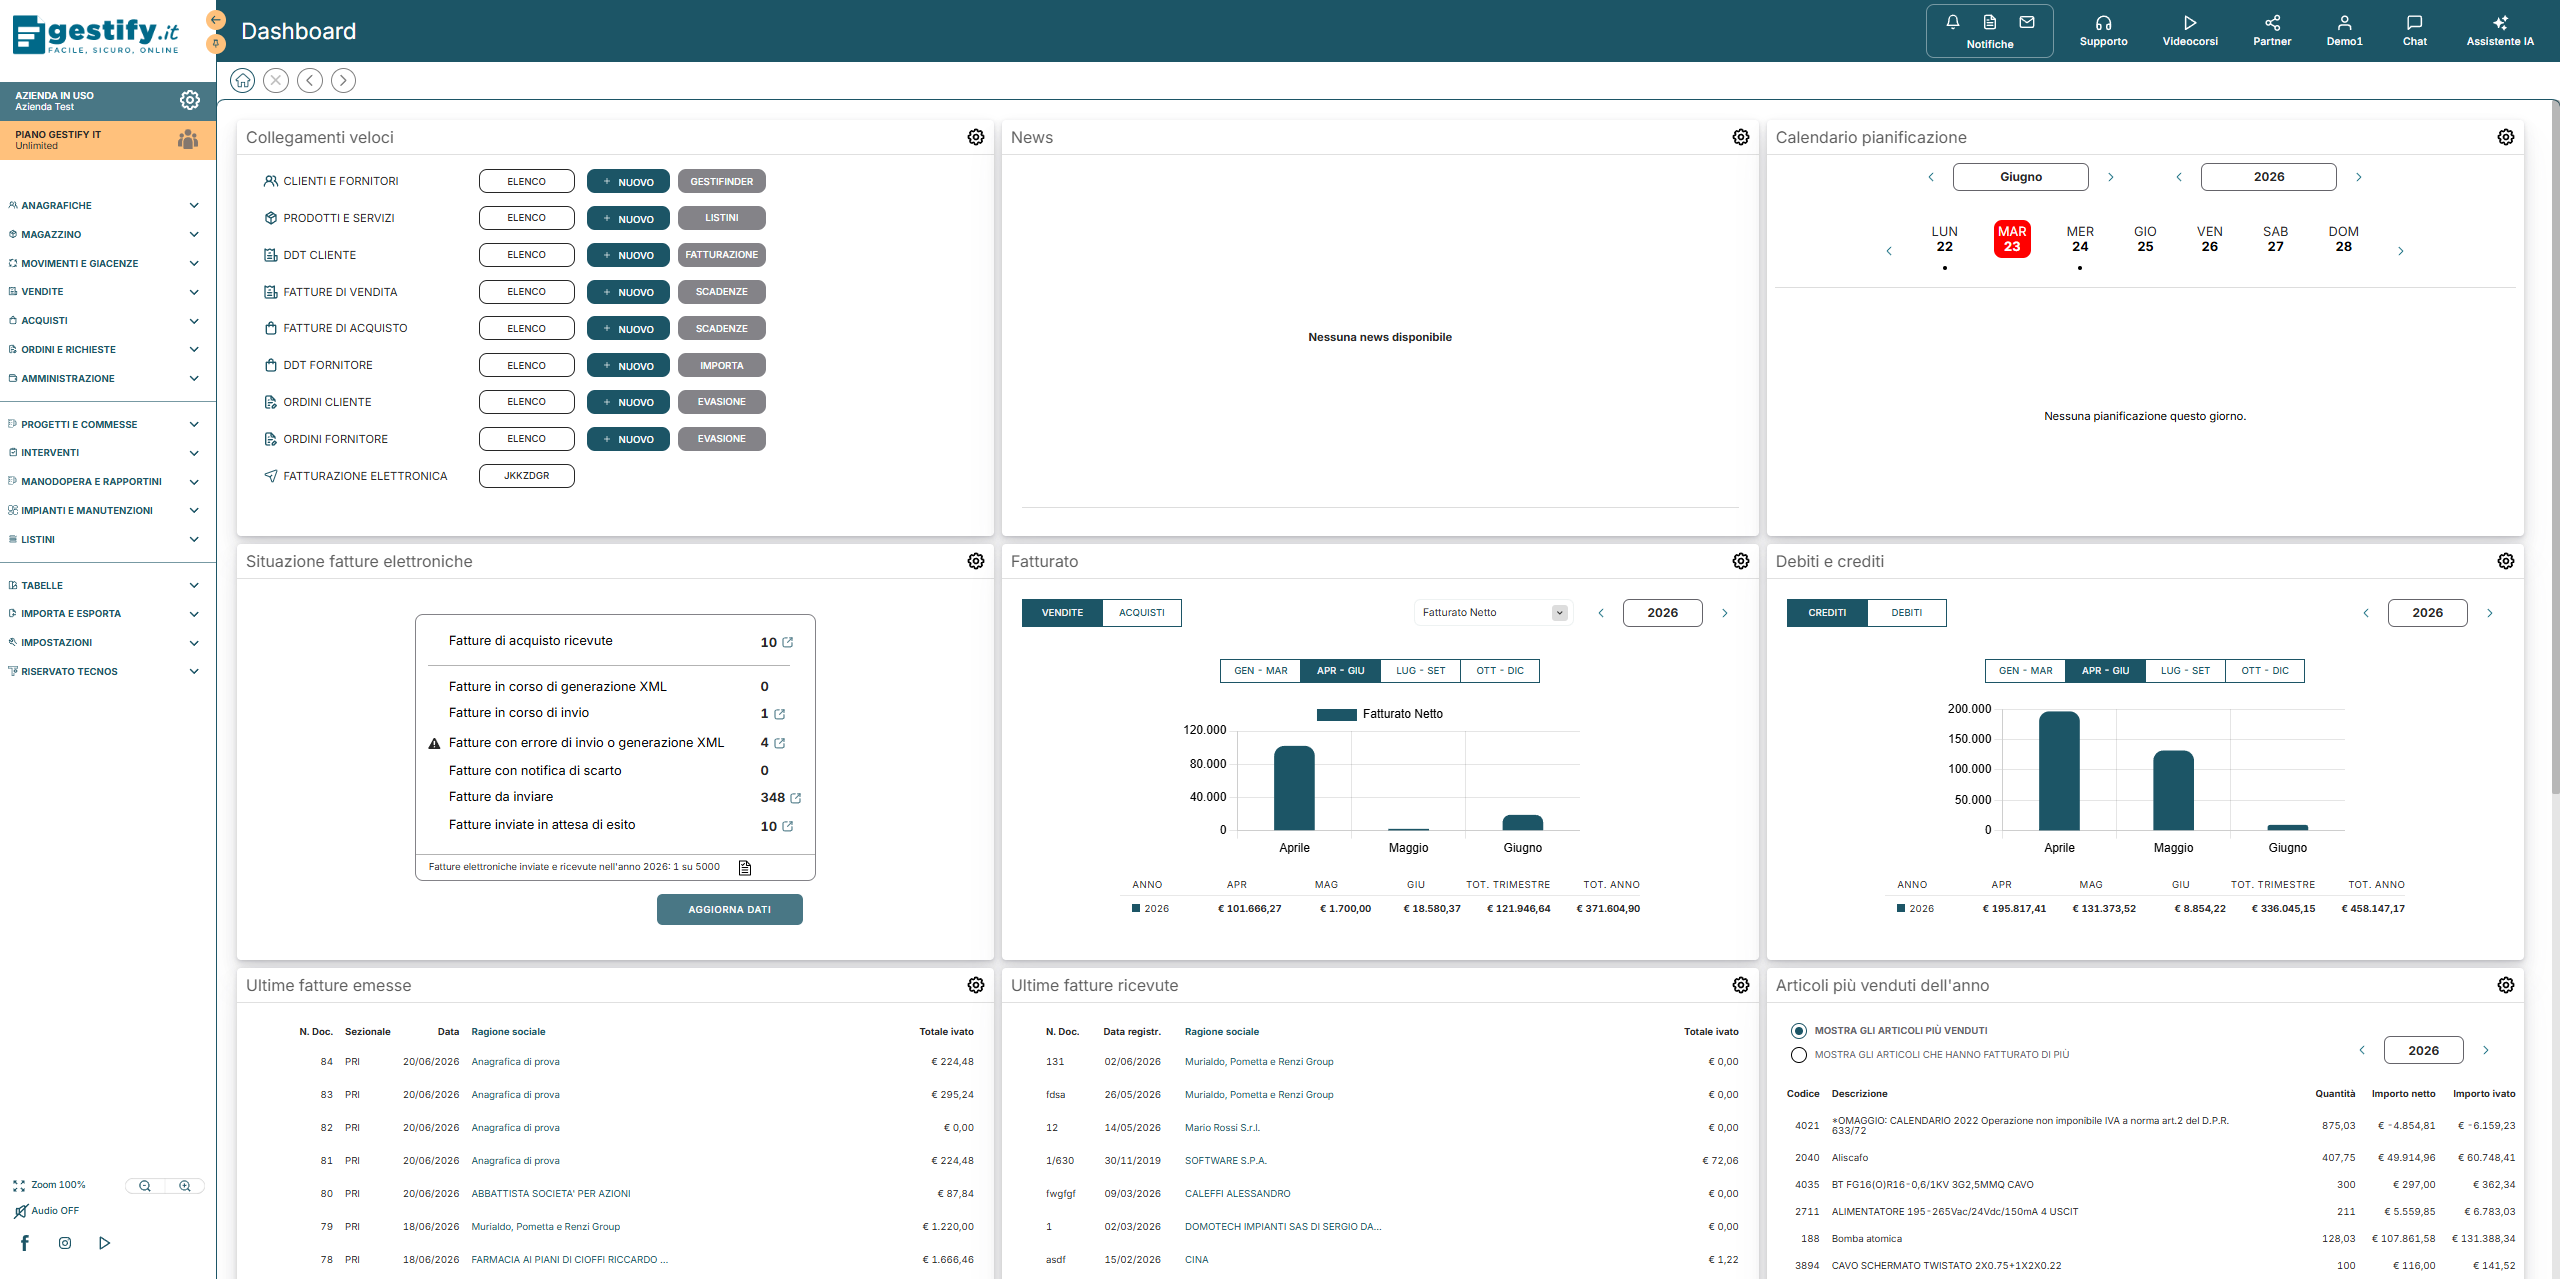Zoom in with magnifier plus

coord(185,1186)
